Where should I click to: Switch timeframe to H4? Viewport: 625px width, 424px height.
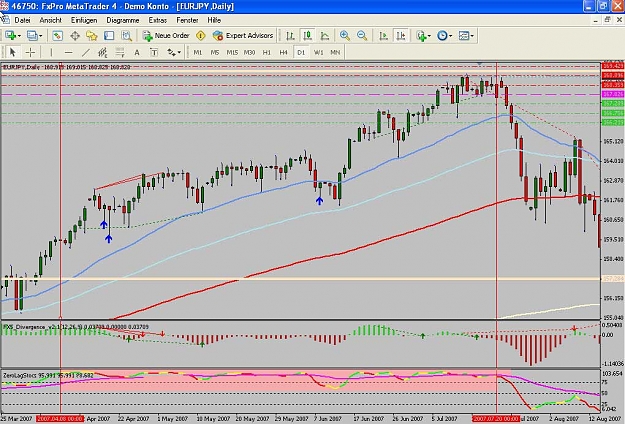click(x=283, y=52)
